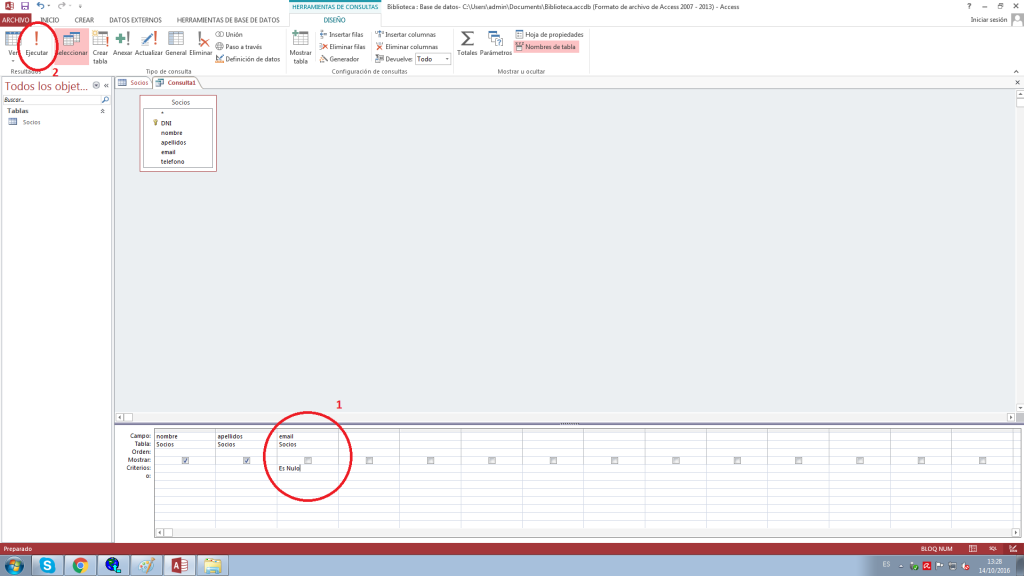Click Insertar filas in the ribbon
Viewport: 1024px width, 576px height.
[341, 34]
